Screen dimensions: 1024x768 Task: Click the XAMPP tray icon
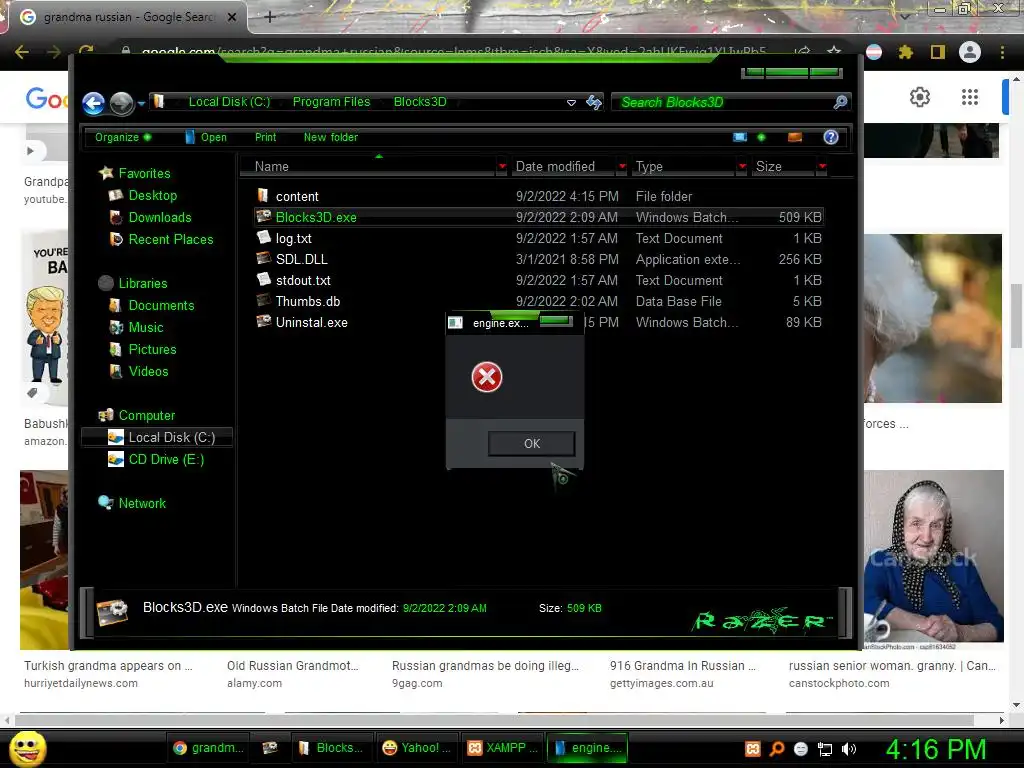[x=752, y=749]
